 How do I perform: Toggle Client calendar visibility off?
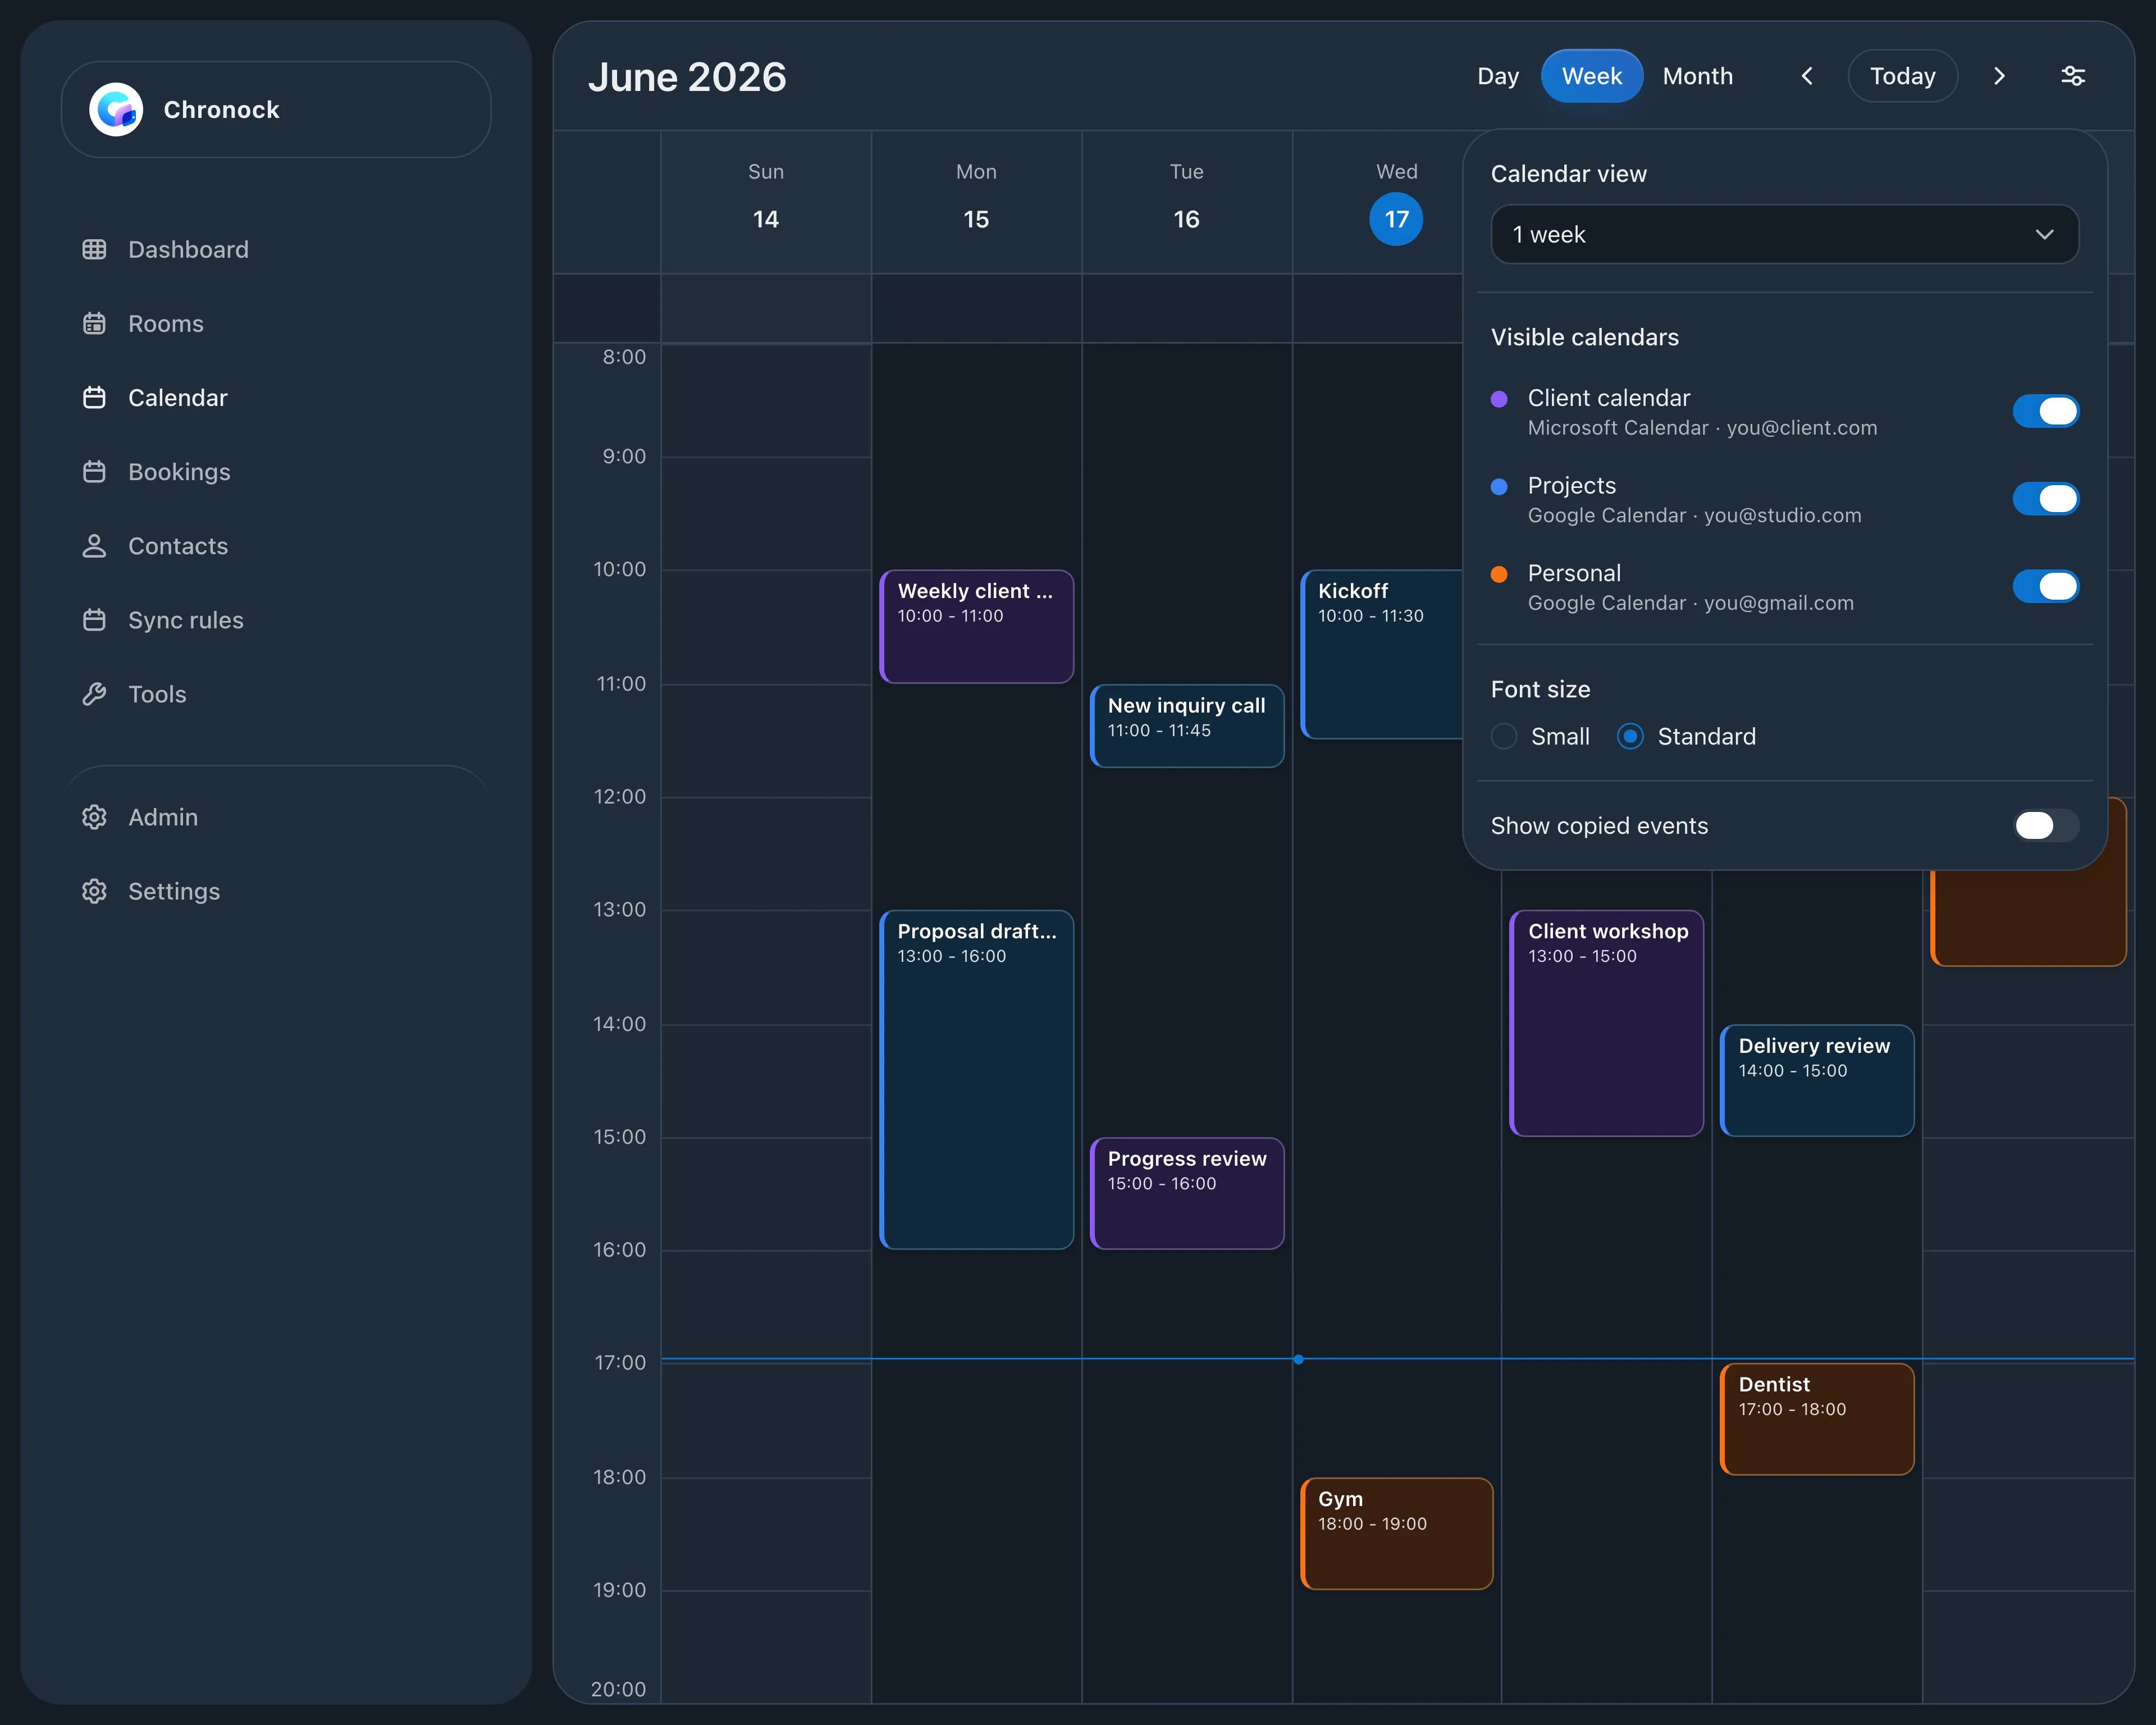point(2045,411)
